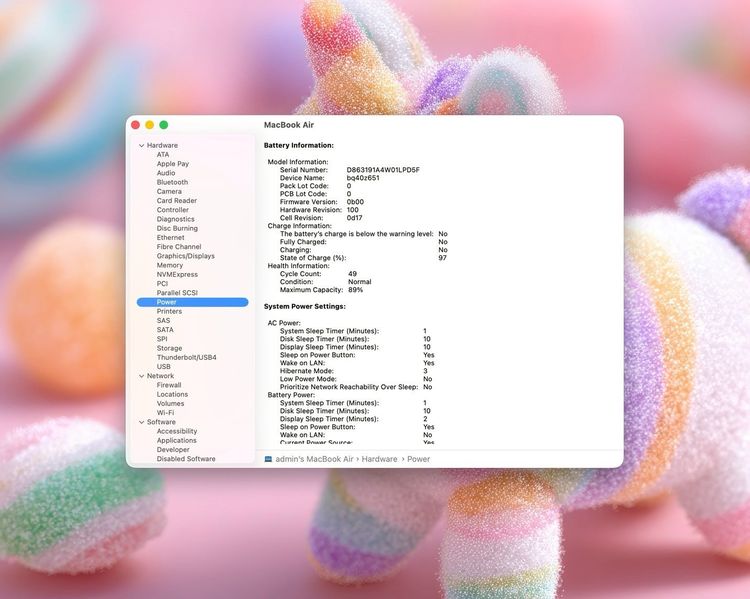This screenshot has height=599, width=750.
Task: Select Disabled Software in sidebar
Action: (186, 459)
